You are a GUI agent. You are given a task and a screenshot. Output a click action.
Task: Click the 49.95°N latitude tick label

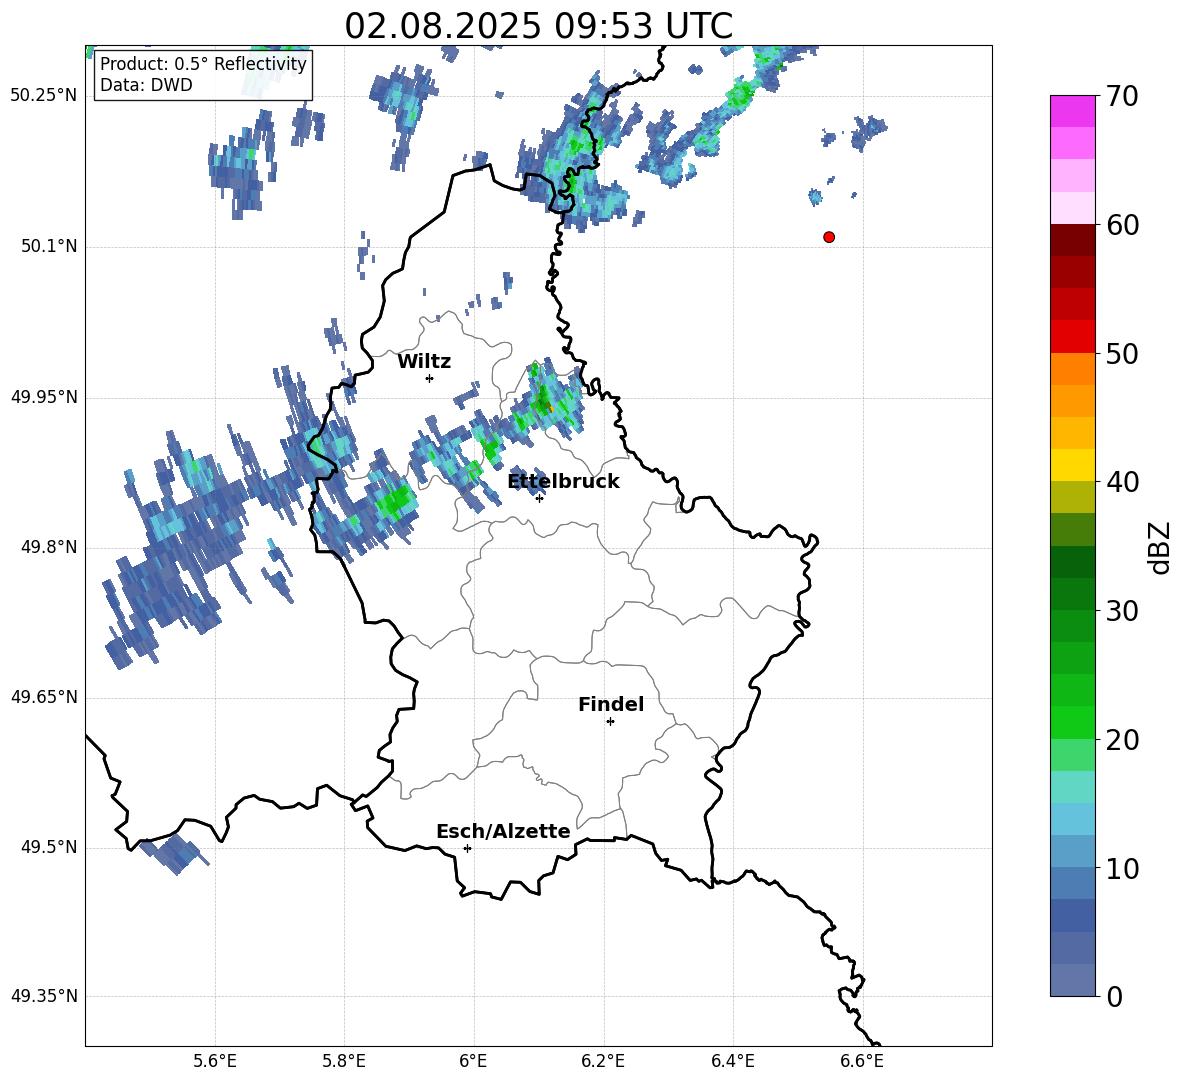pos(44,397)
